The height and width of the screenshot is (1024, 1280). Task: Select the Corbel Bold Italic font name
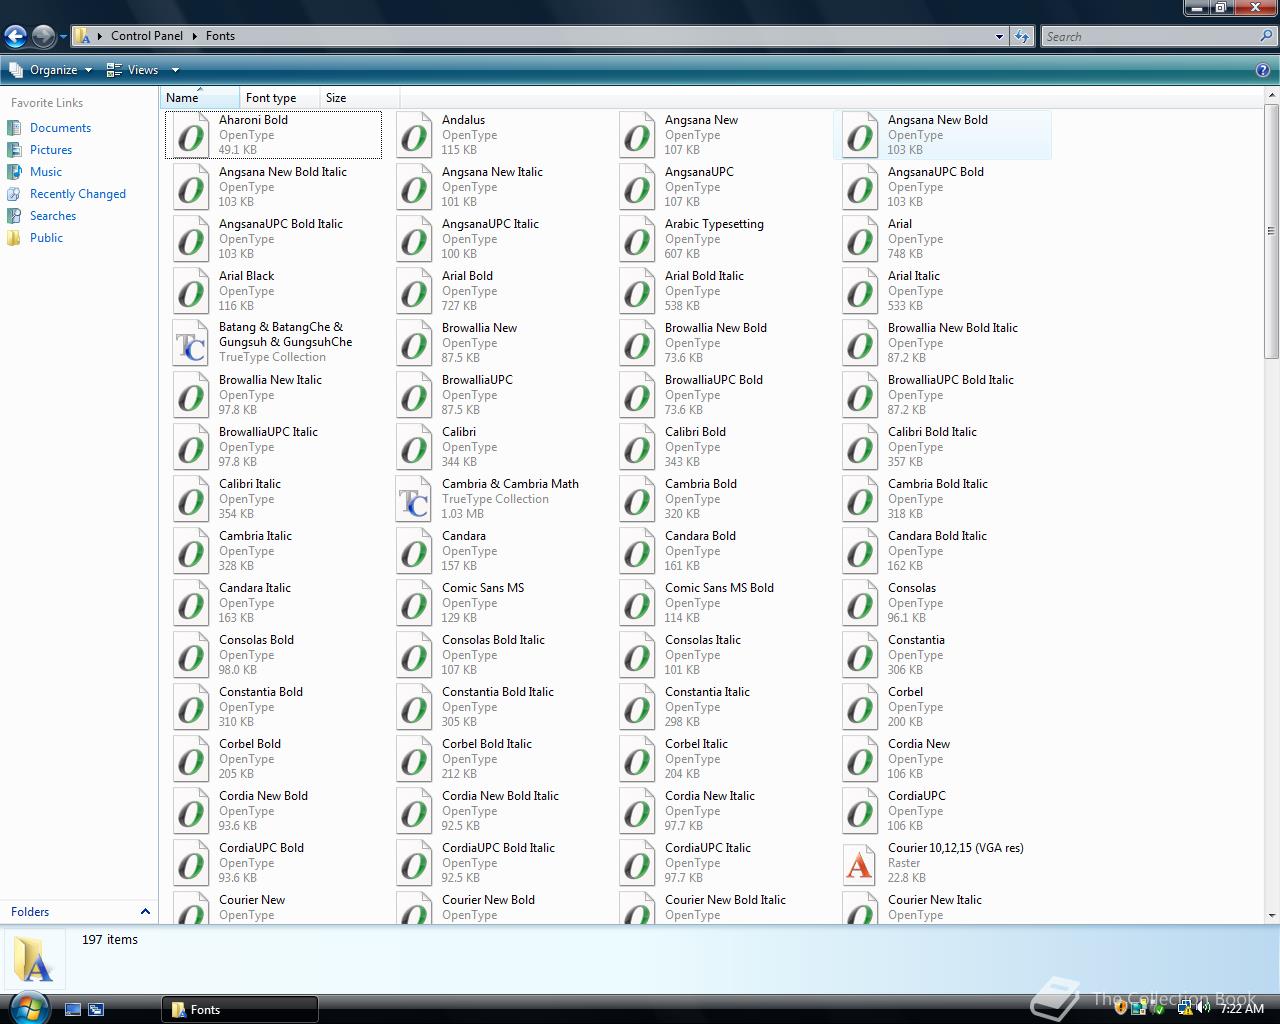tap(487, 744)
